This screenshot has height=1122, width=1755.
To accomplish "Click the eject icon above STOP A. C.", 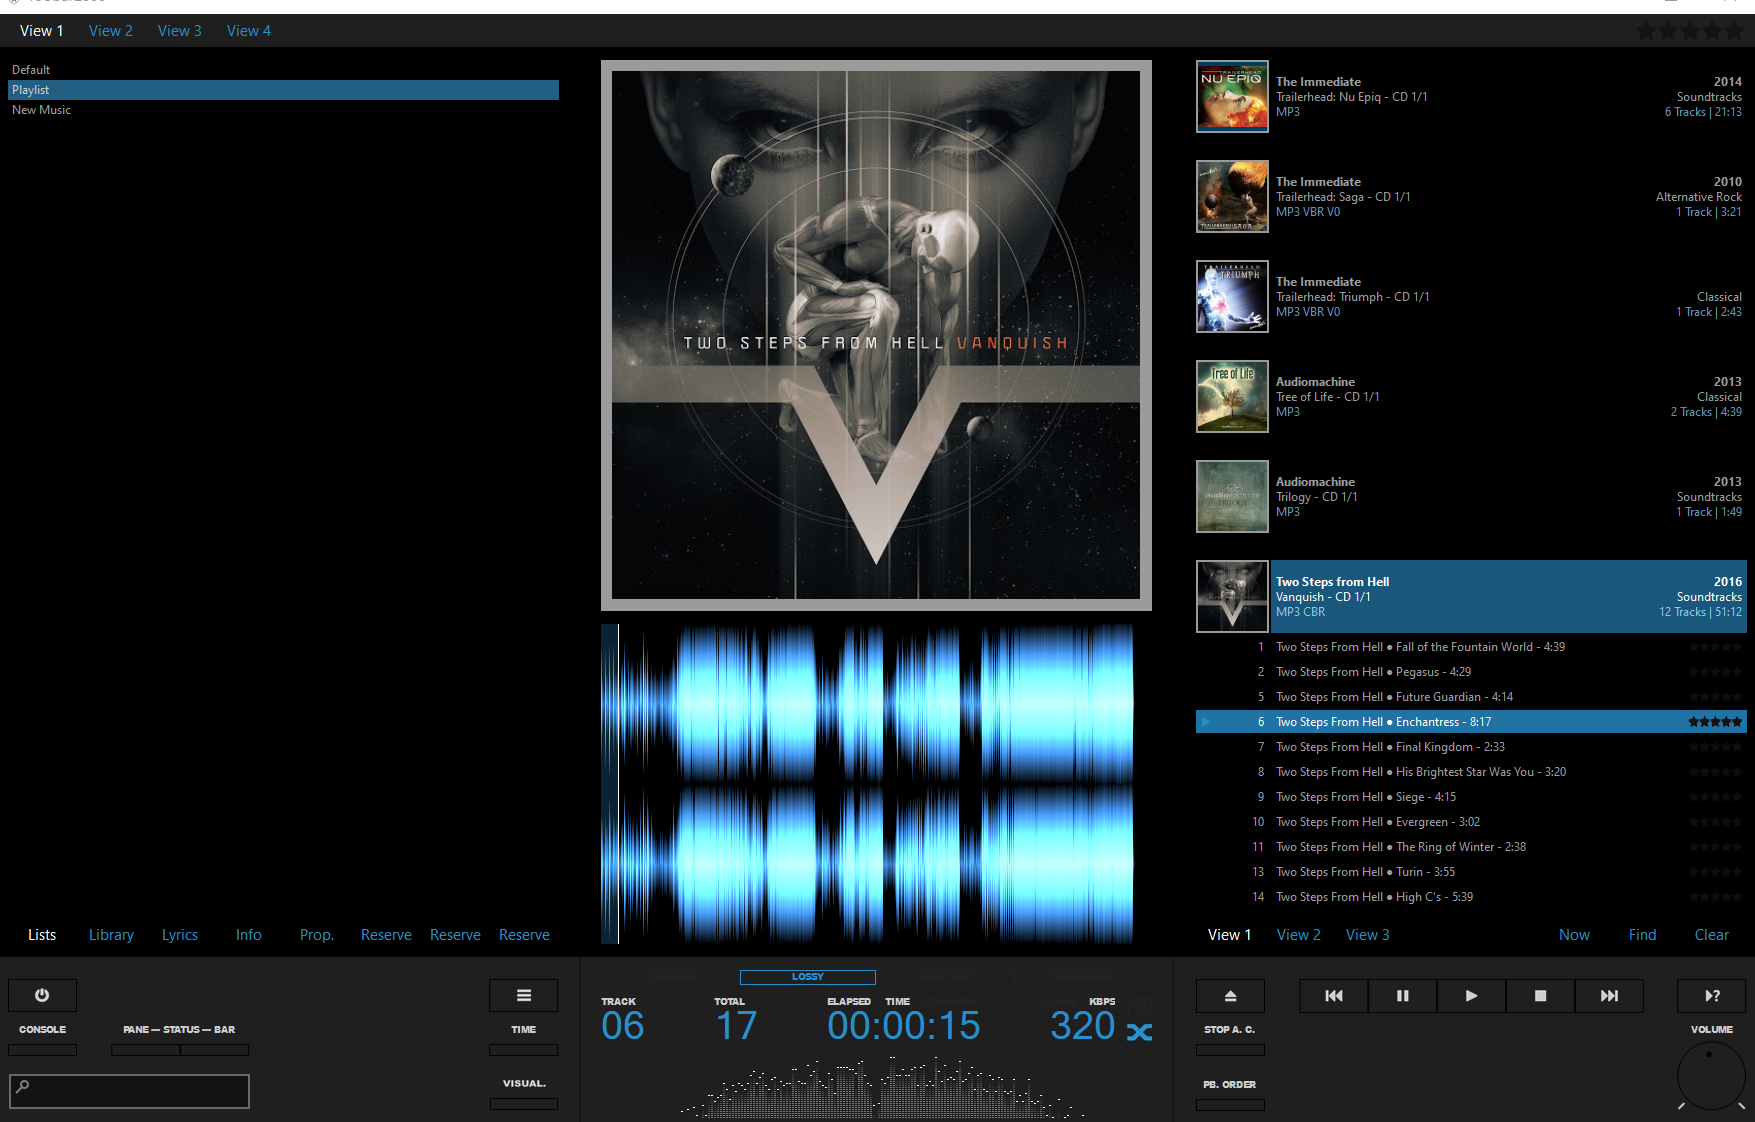I will [1230, 995].
